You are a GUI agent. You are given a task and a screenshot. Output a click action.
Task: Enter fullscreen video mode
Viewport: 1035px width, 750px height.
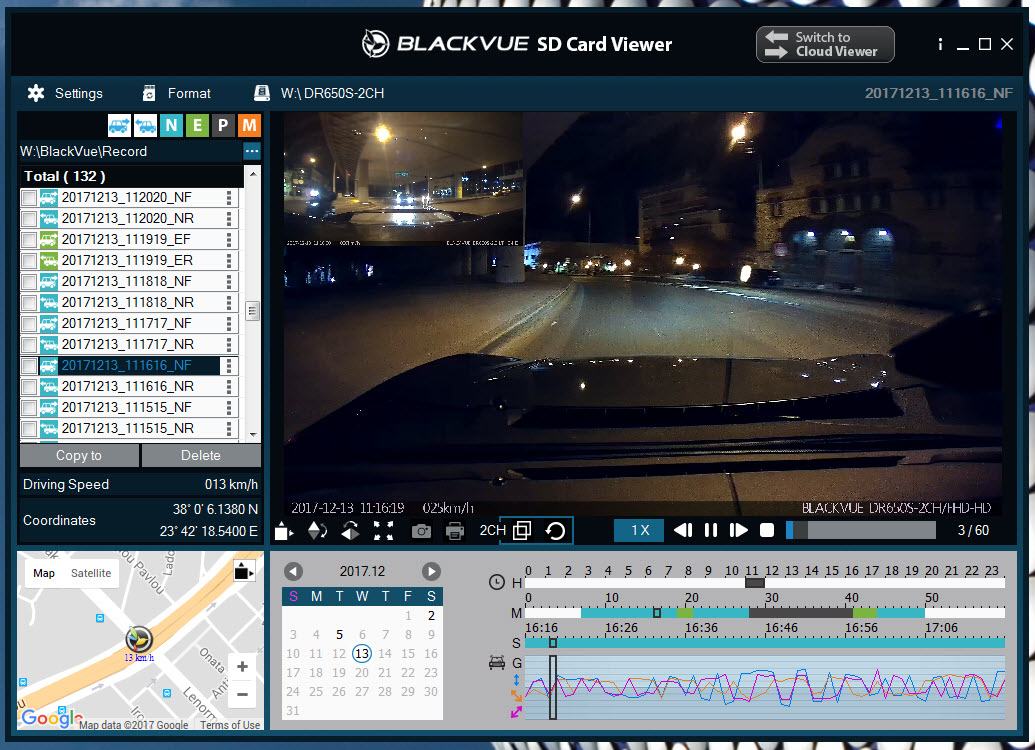(x=384, y=530)
